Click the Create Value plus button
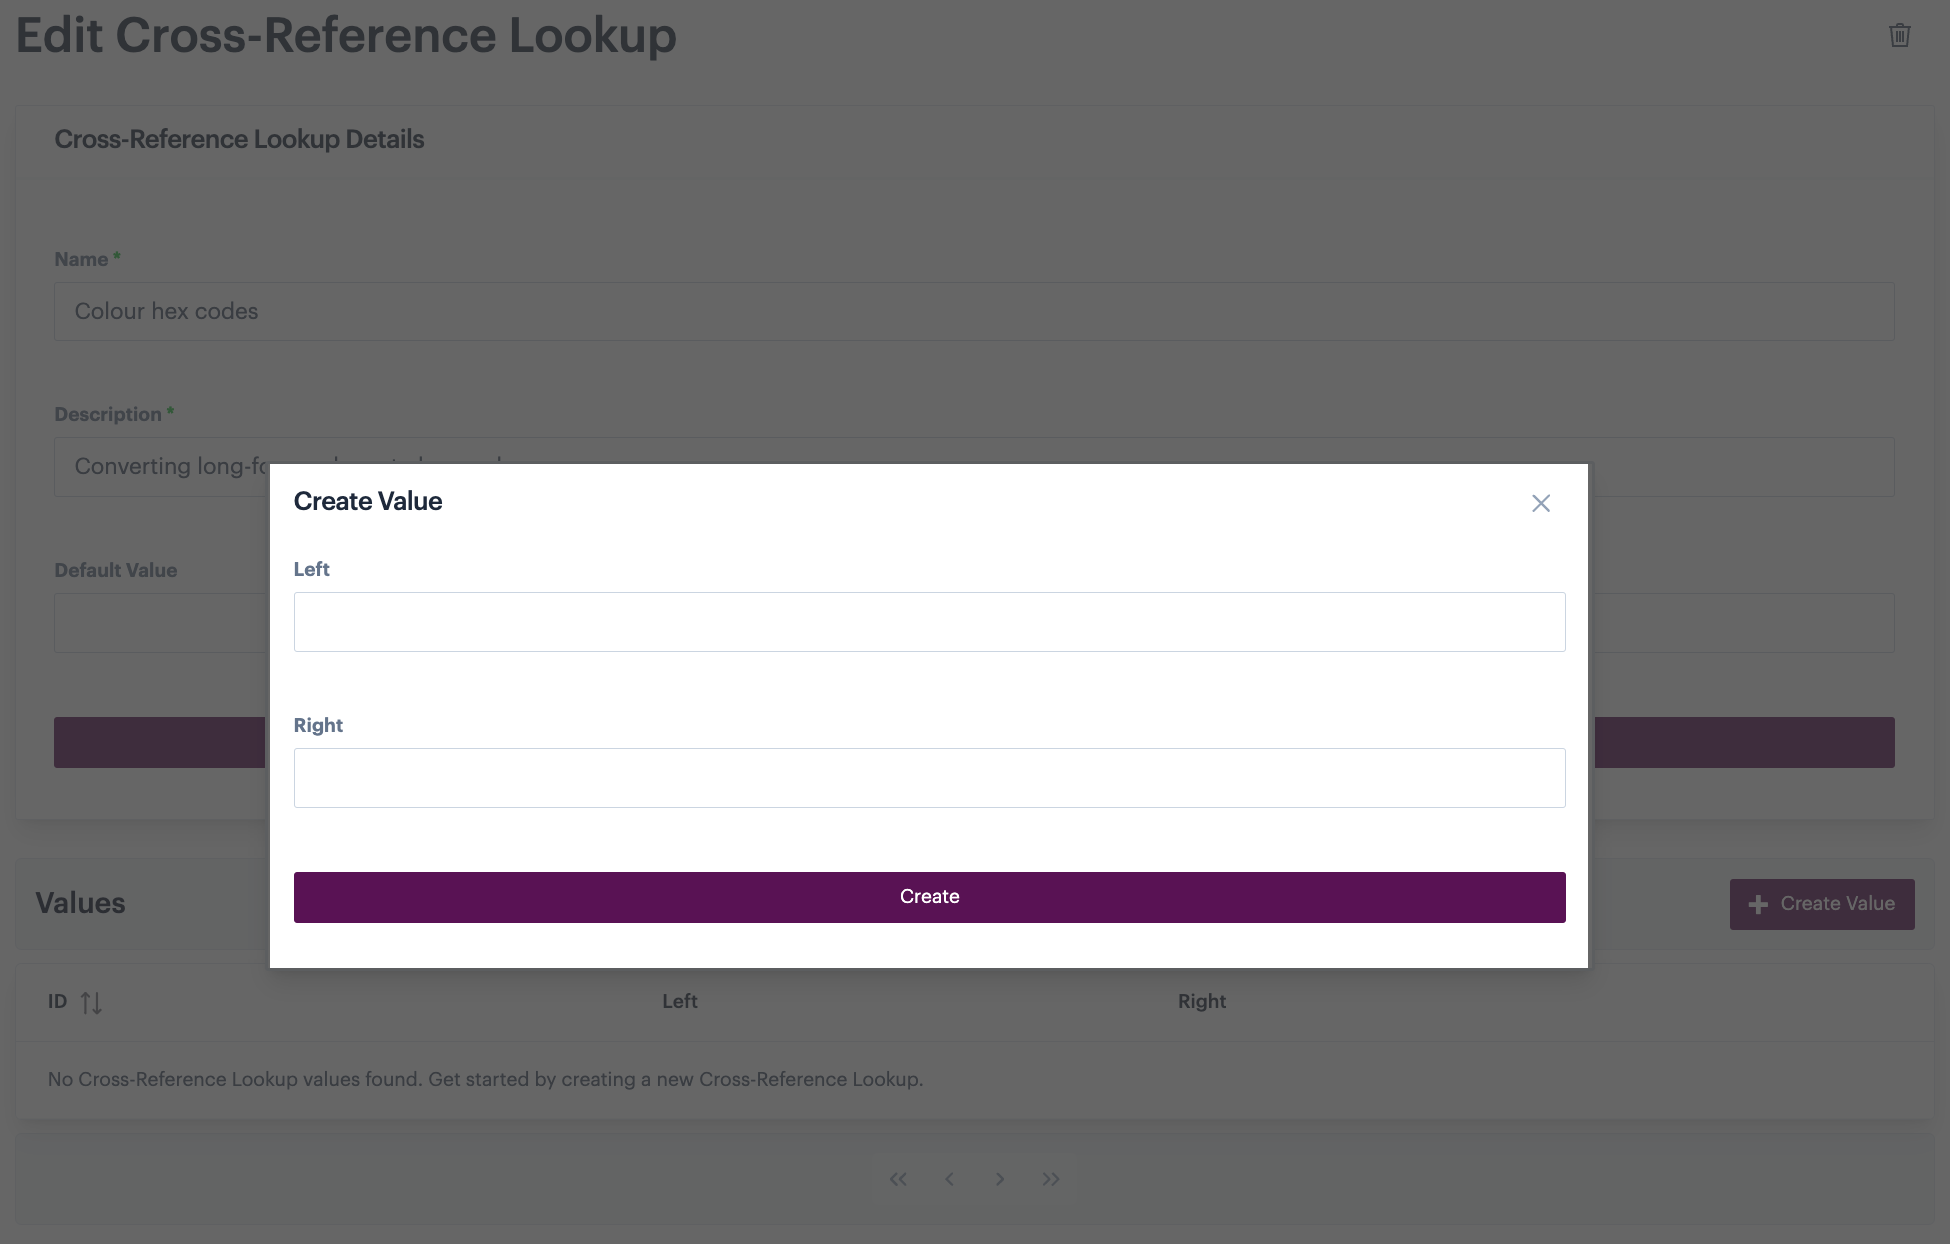The height and width of the screenshot is (1244, 1950). (x=1822, y=904)
